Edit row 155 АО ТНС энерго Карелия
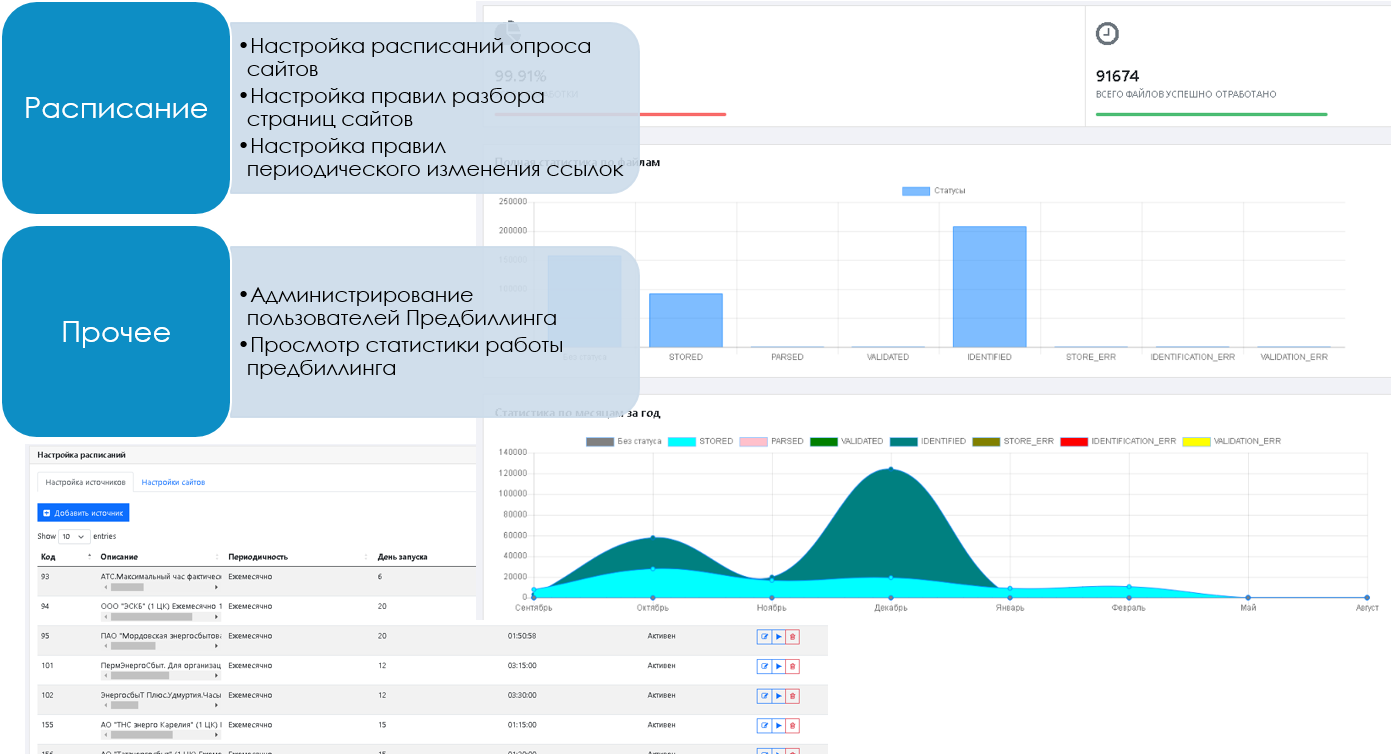The width and height of the screenshot is (1391, 754). click(x=764, y=725)
